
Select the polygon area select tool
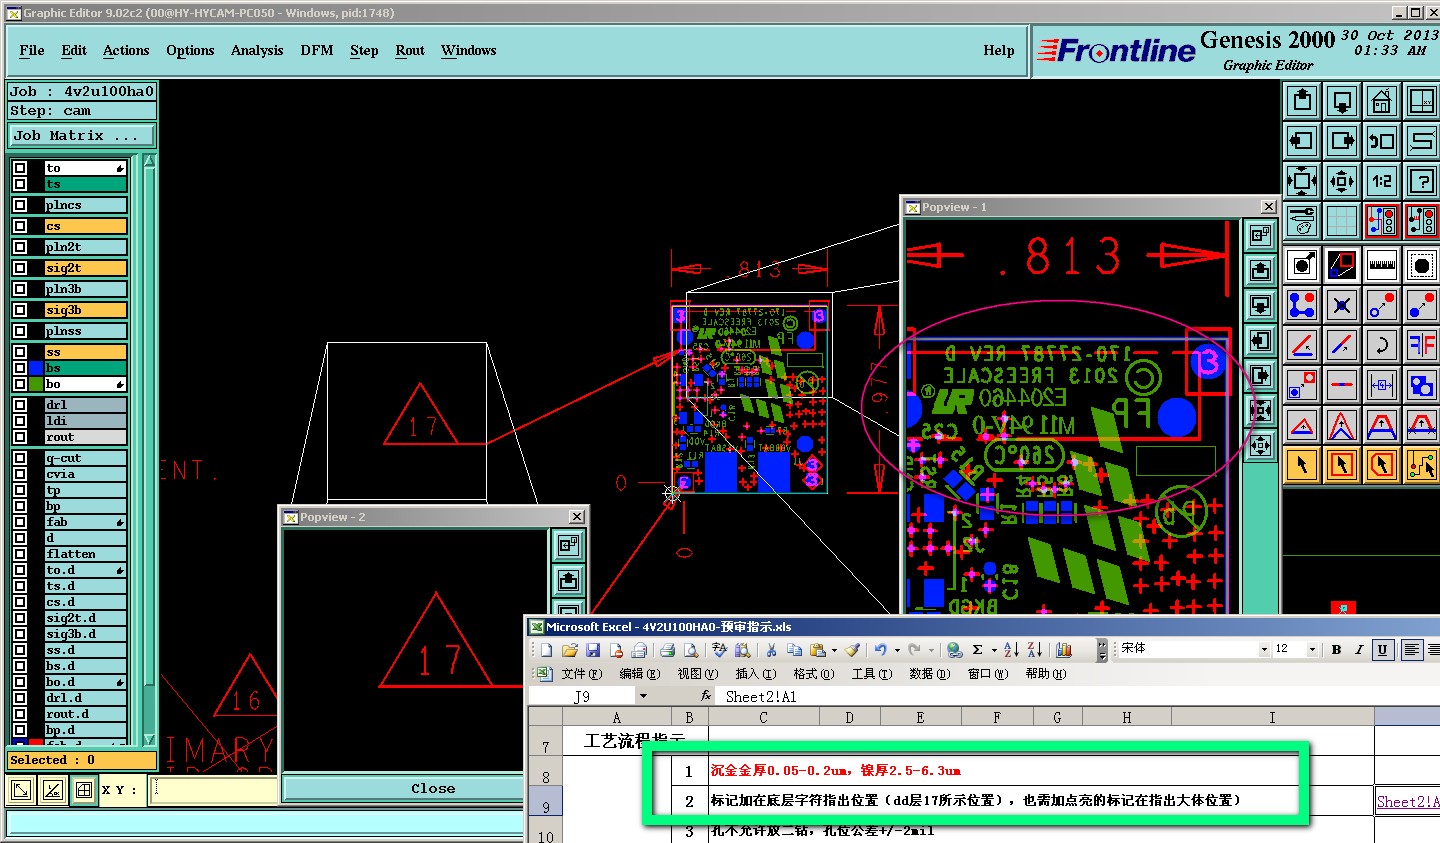tap(1381, 465)
